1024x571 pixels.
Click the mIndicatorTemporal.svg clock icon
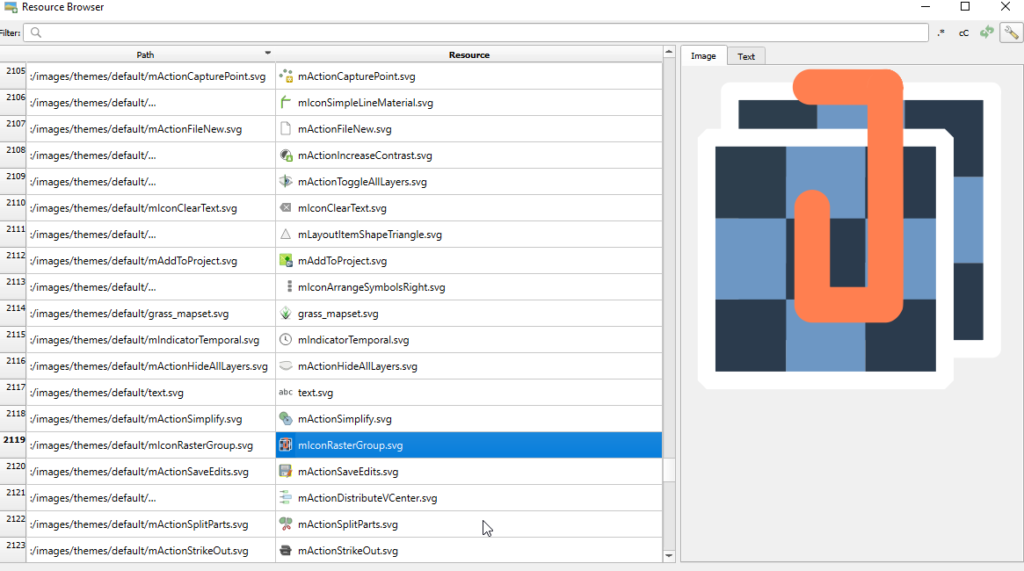click(x=286, y=340)
